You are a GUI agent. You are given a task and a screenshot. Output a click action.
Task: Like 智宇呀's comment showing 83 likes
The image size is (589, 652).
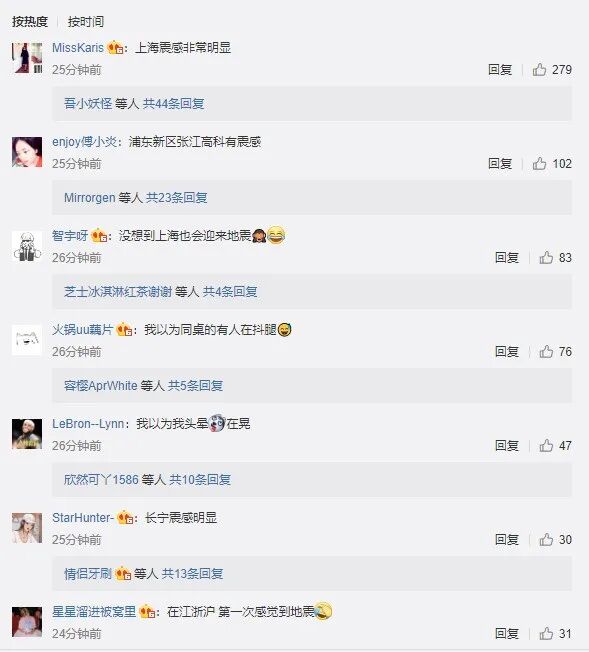point(546,257)
